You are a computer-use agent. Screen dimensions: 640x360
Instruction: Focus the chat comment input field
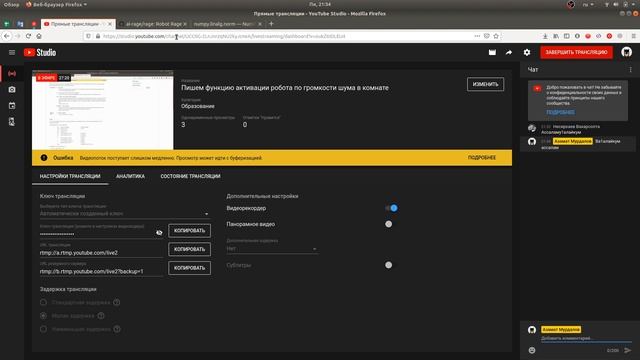coord(586,338)
